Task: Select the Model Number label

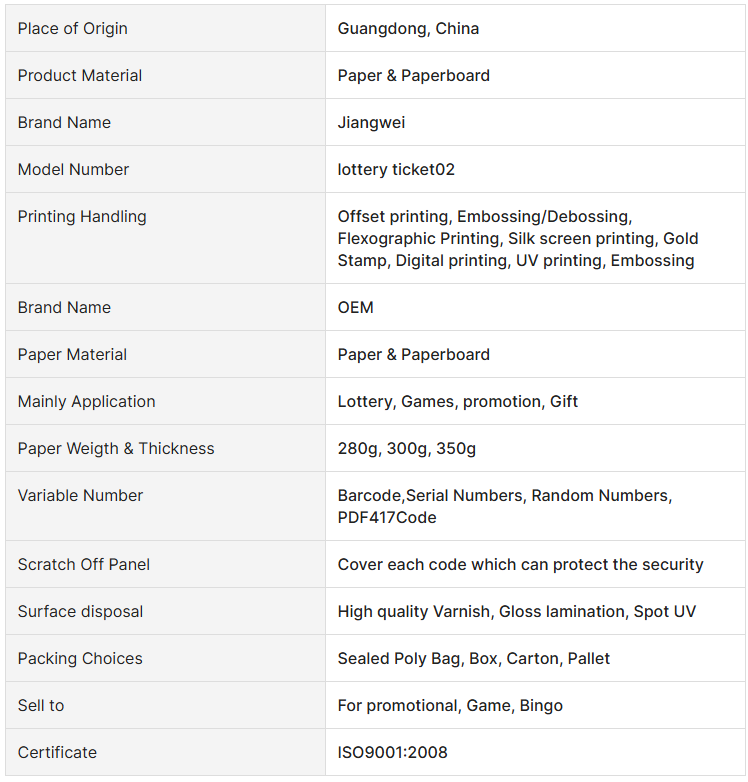Action: pos(73,169)
